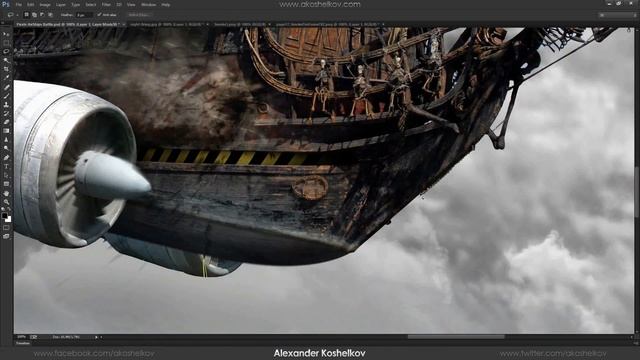This screenshot has height=360, width=640.
Task: Click the Refine Edge button
Action: (x=140, y=15)
